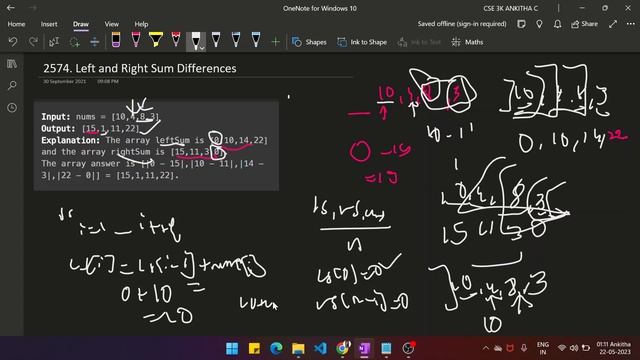The height and width of the screenshot is (360, 640).
Task: Show the notebooks navigation pane
Action: pos(12,64)
